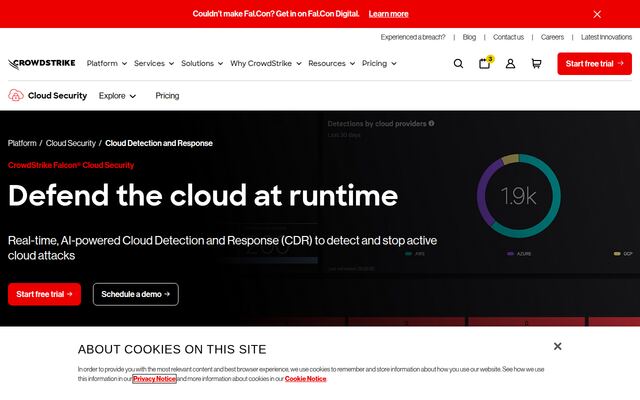Click header Start free trial button
The width and height of the screenshot is (640, 400).
click(594, 64)
